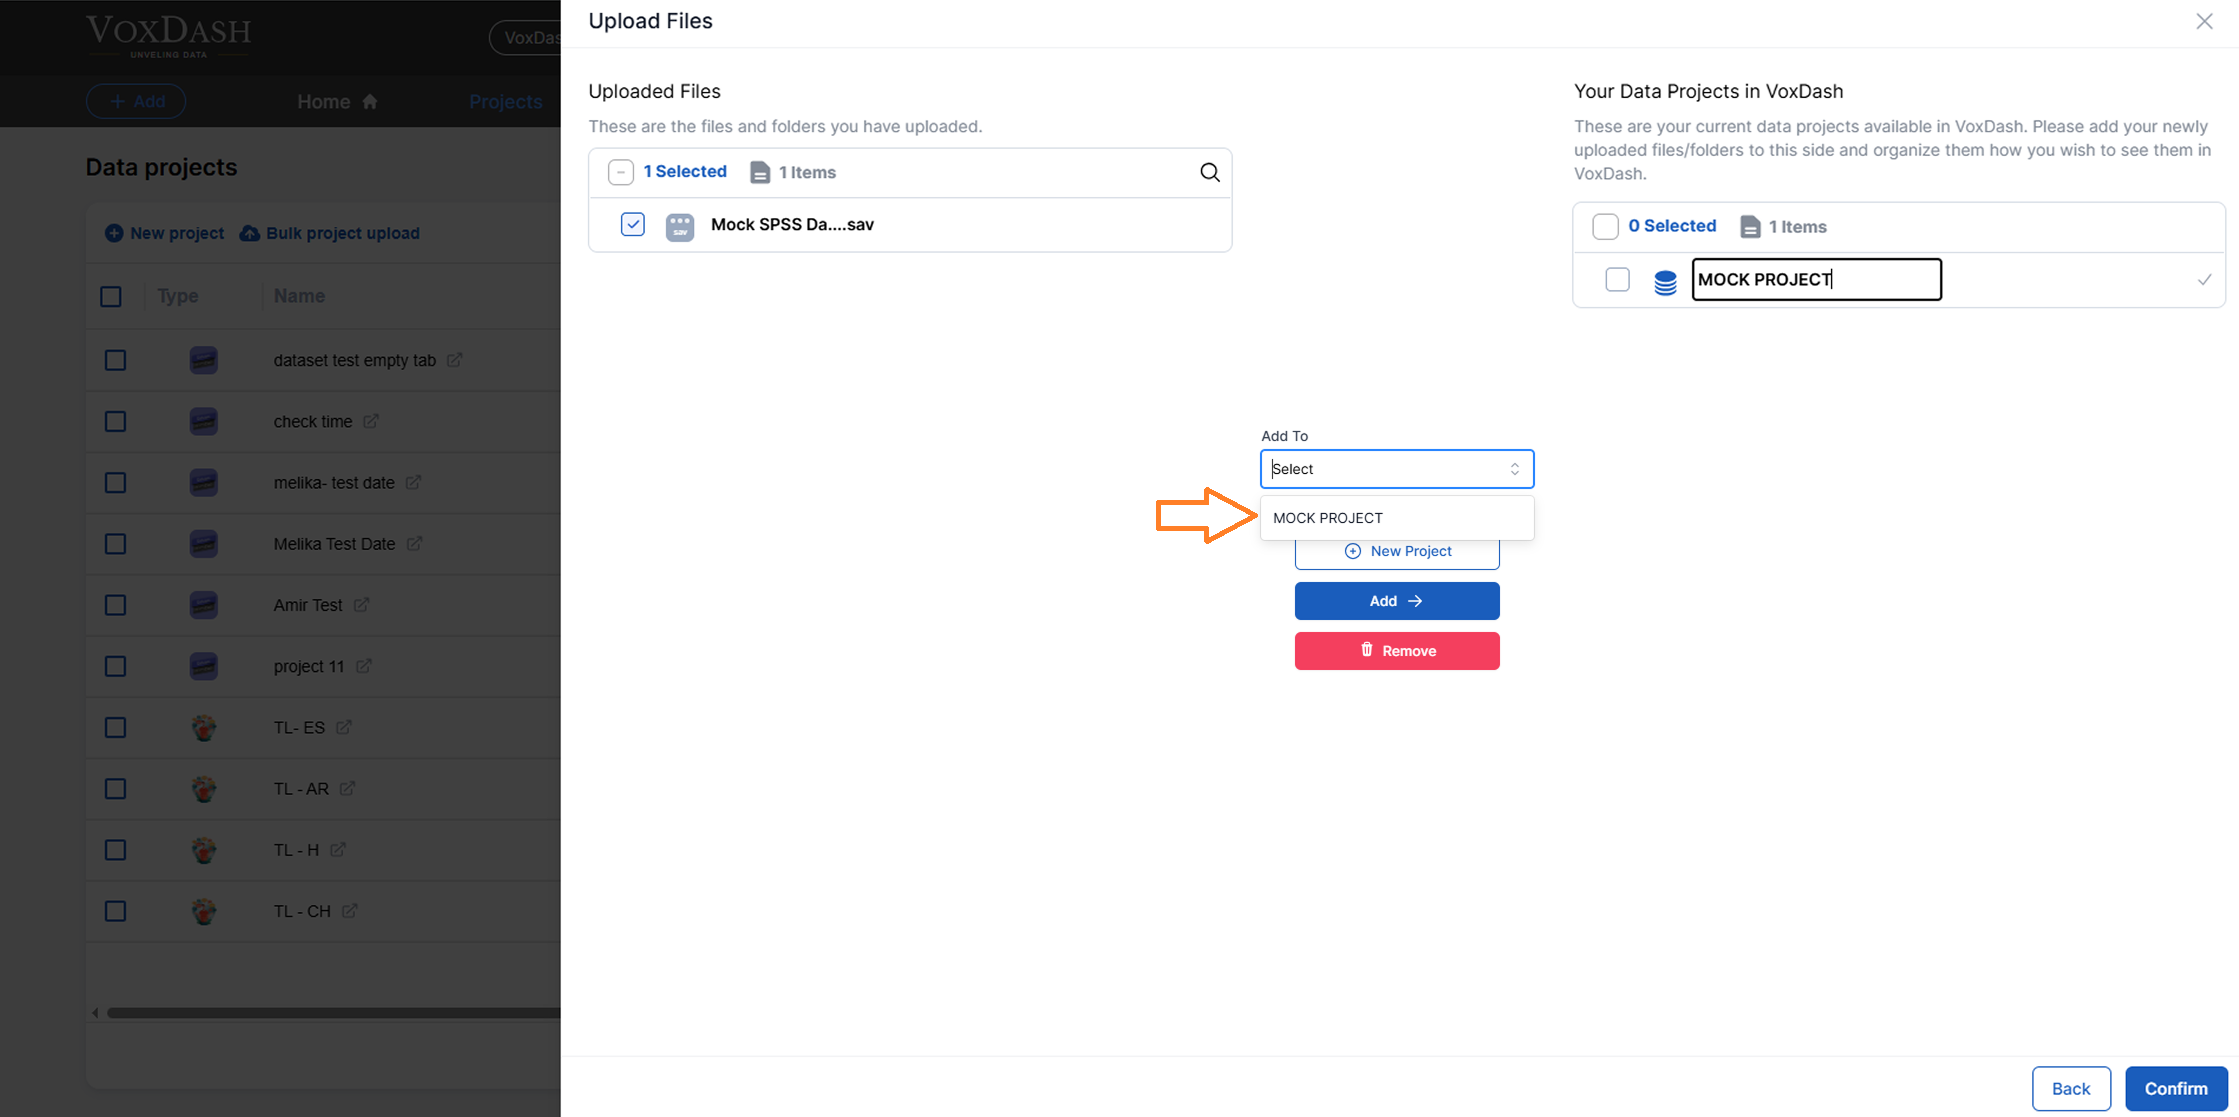The height and width of the screenshot is (1117, 2239).
Task: Click the red Remove button
Action: pos(1396,651)
